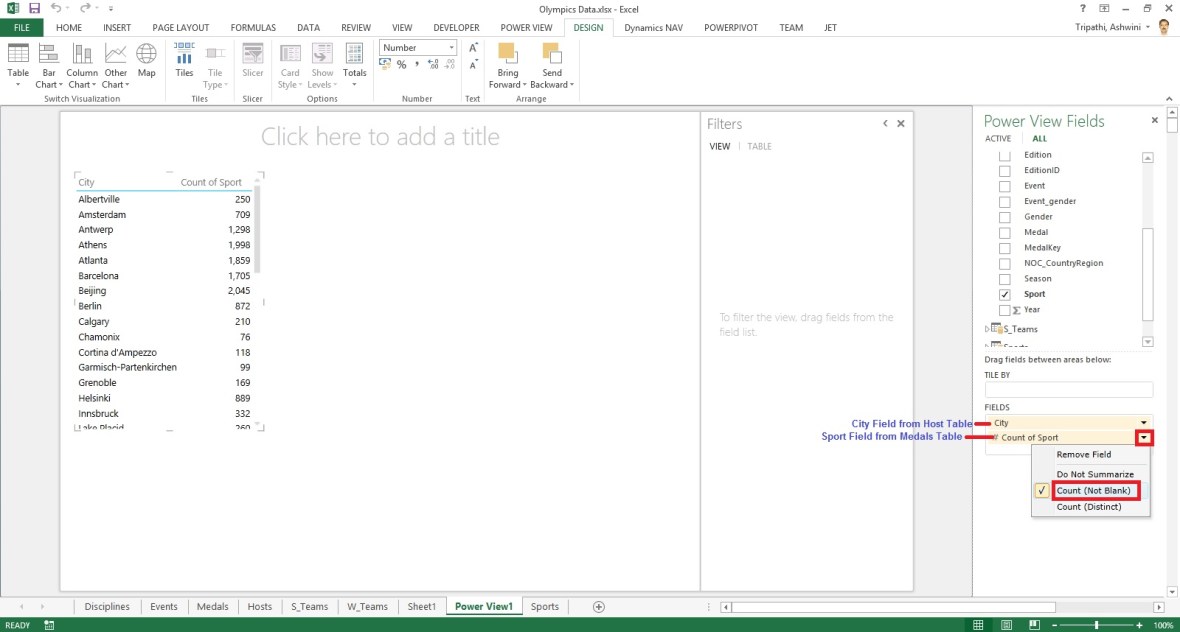Click the Send Backward icon
This screenshot has height=632, width=1180.
(552, 55)
